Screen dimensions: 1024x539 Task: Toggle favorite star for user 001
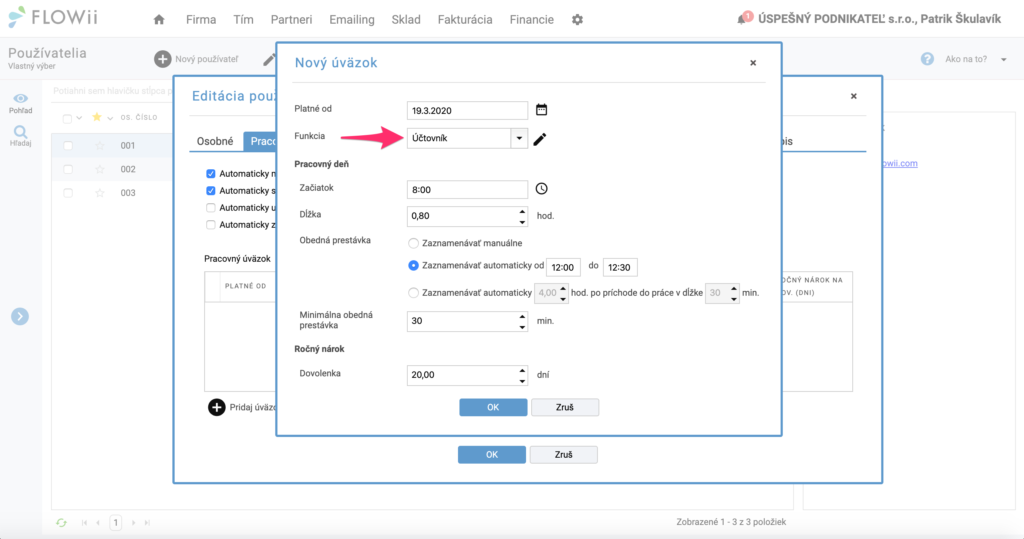pos(99,145)
